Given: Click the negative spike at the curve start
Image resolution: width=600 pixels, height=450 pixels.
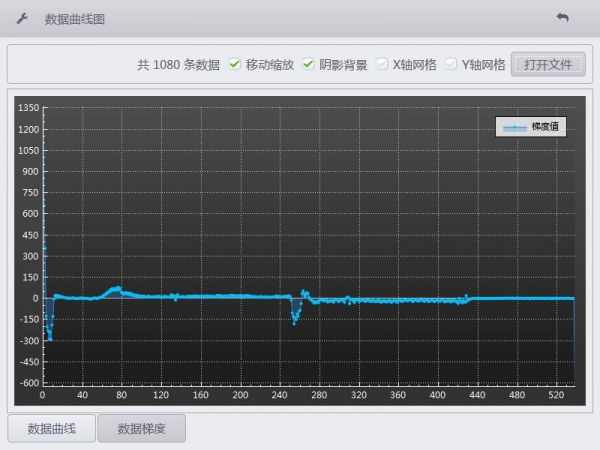Looking at the screenshot, I should coord(49,336).
